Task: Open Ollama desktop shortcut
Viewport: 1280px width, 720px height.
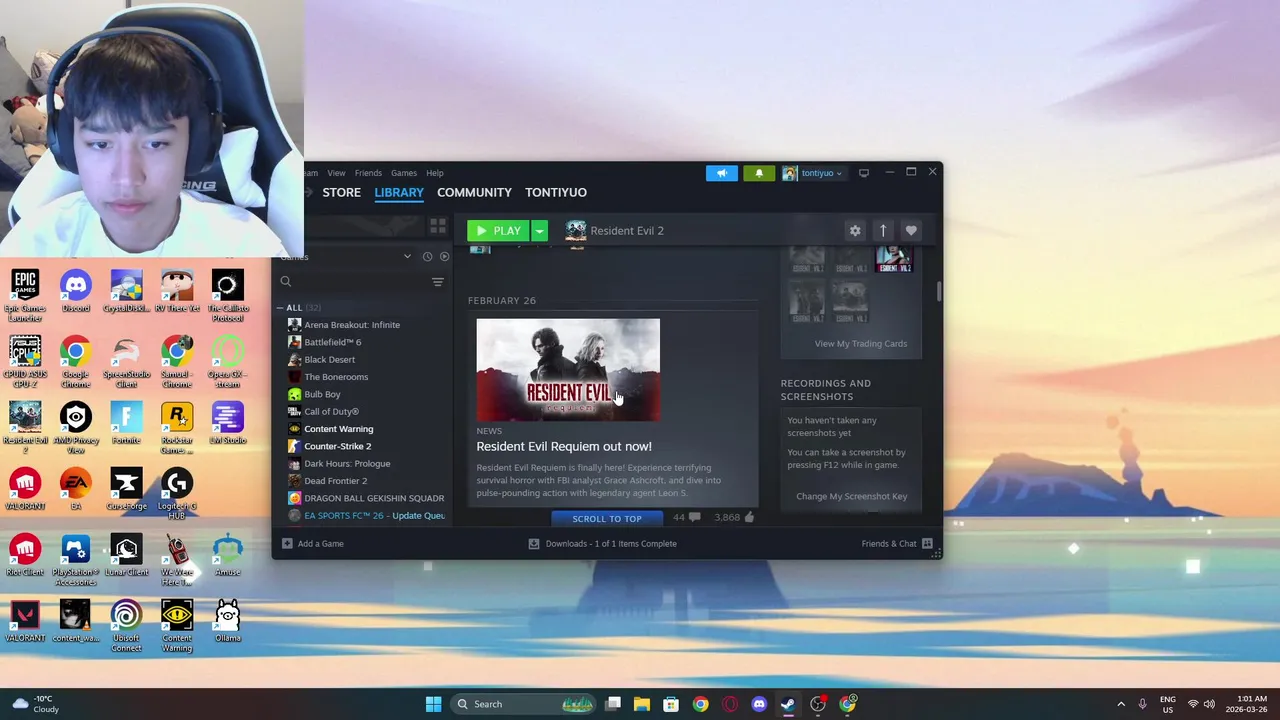Action: [x=228, y=621]
